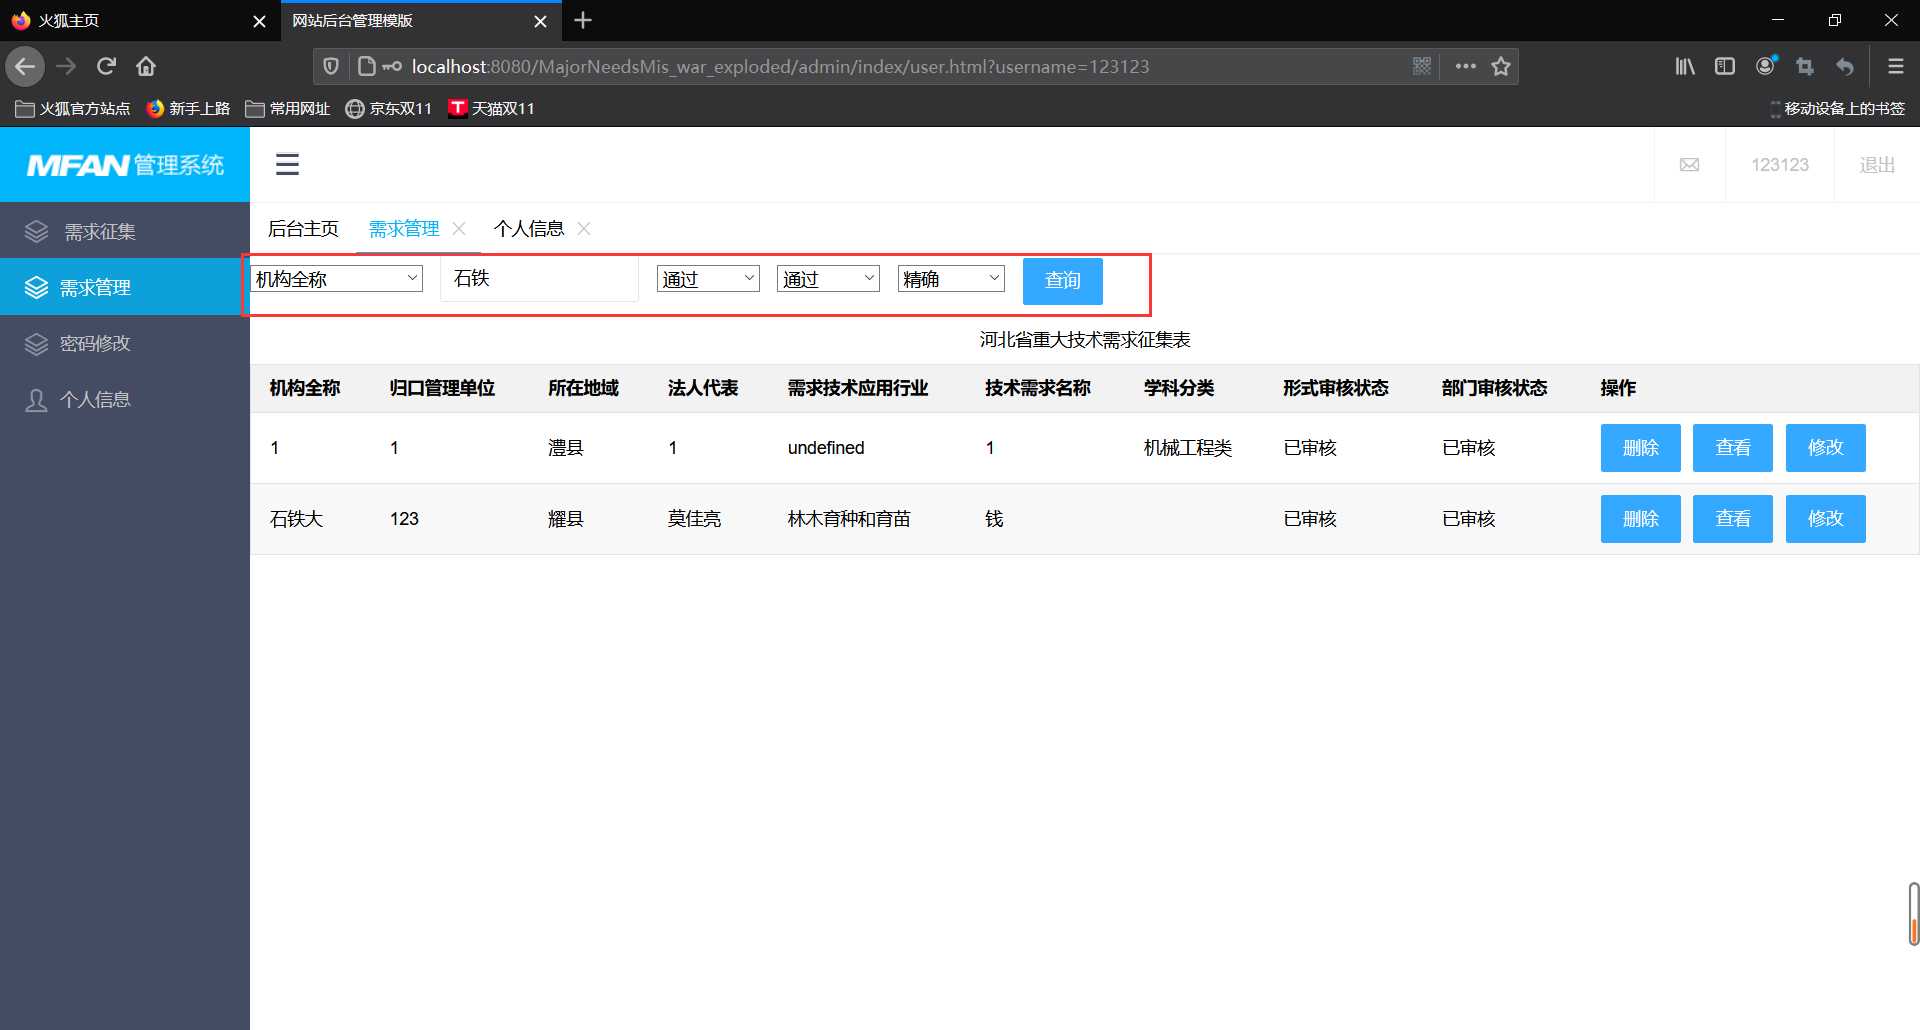Click the 123123 username in header
1920x1030 pixels.
point(1779,165)
